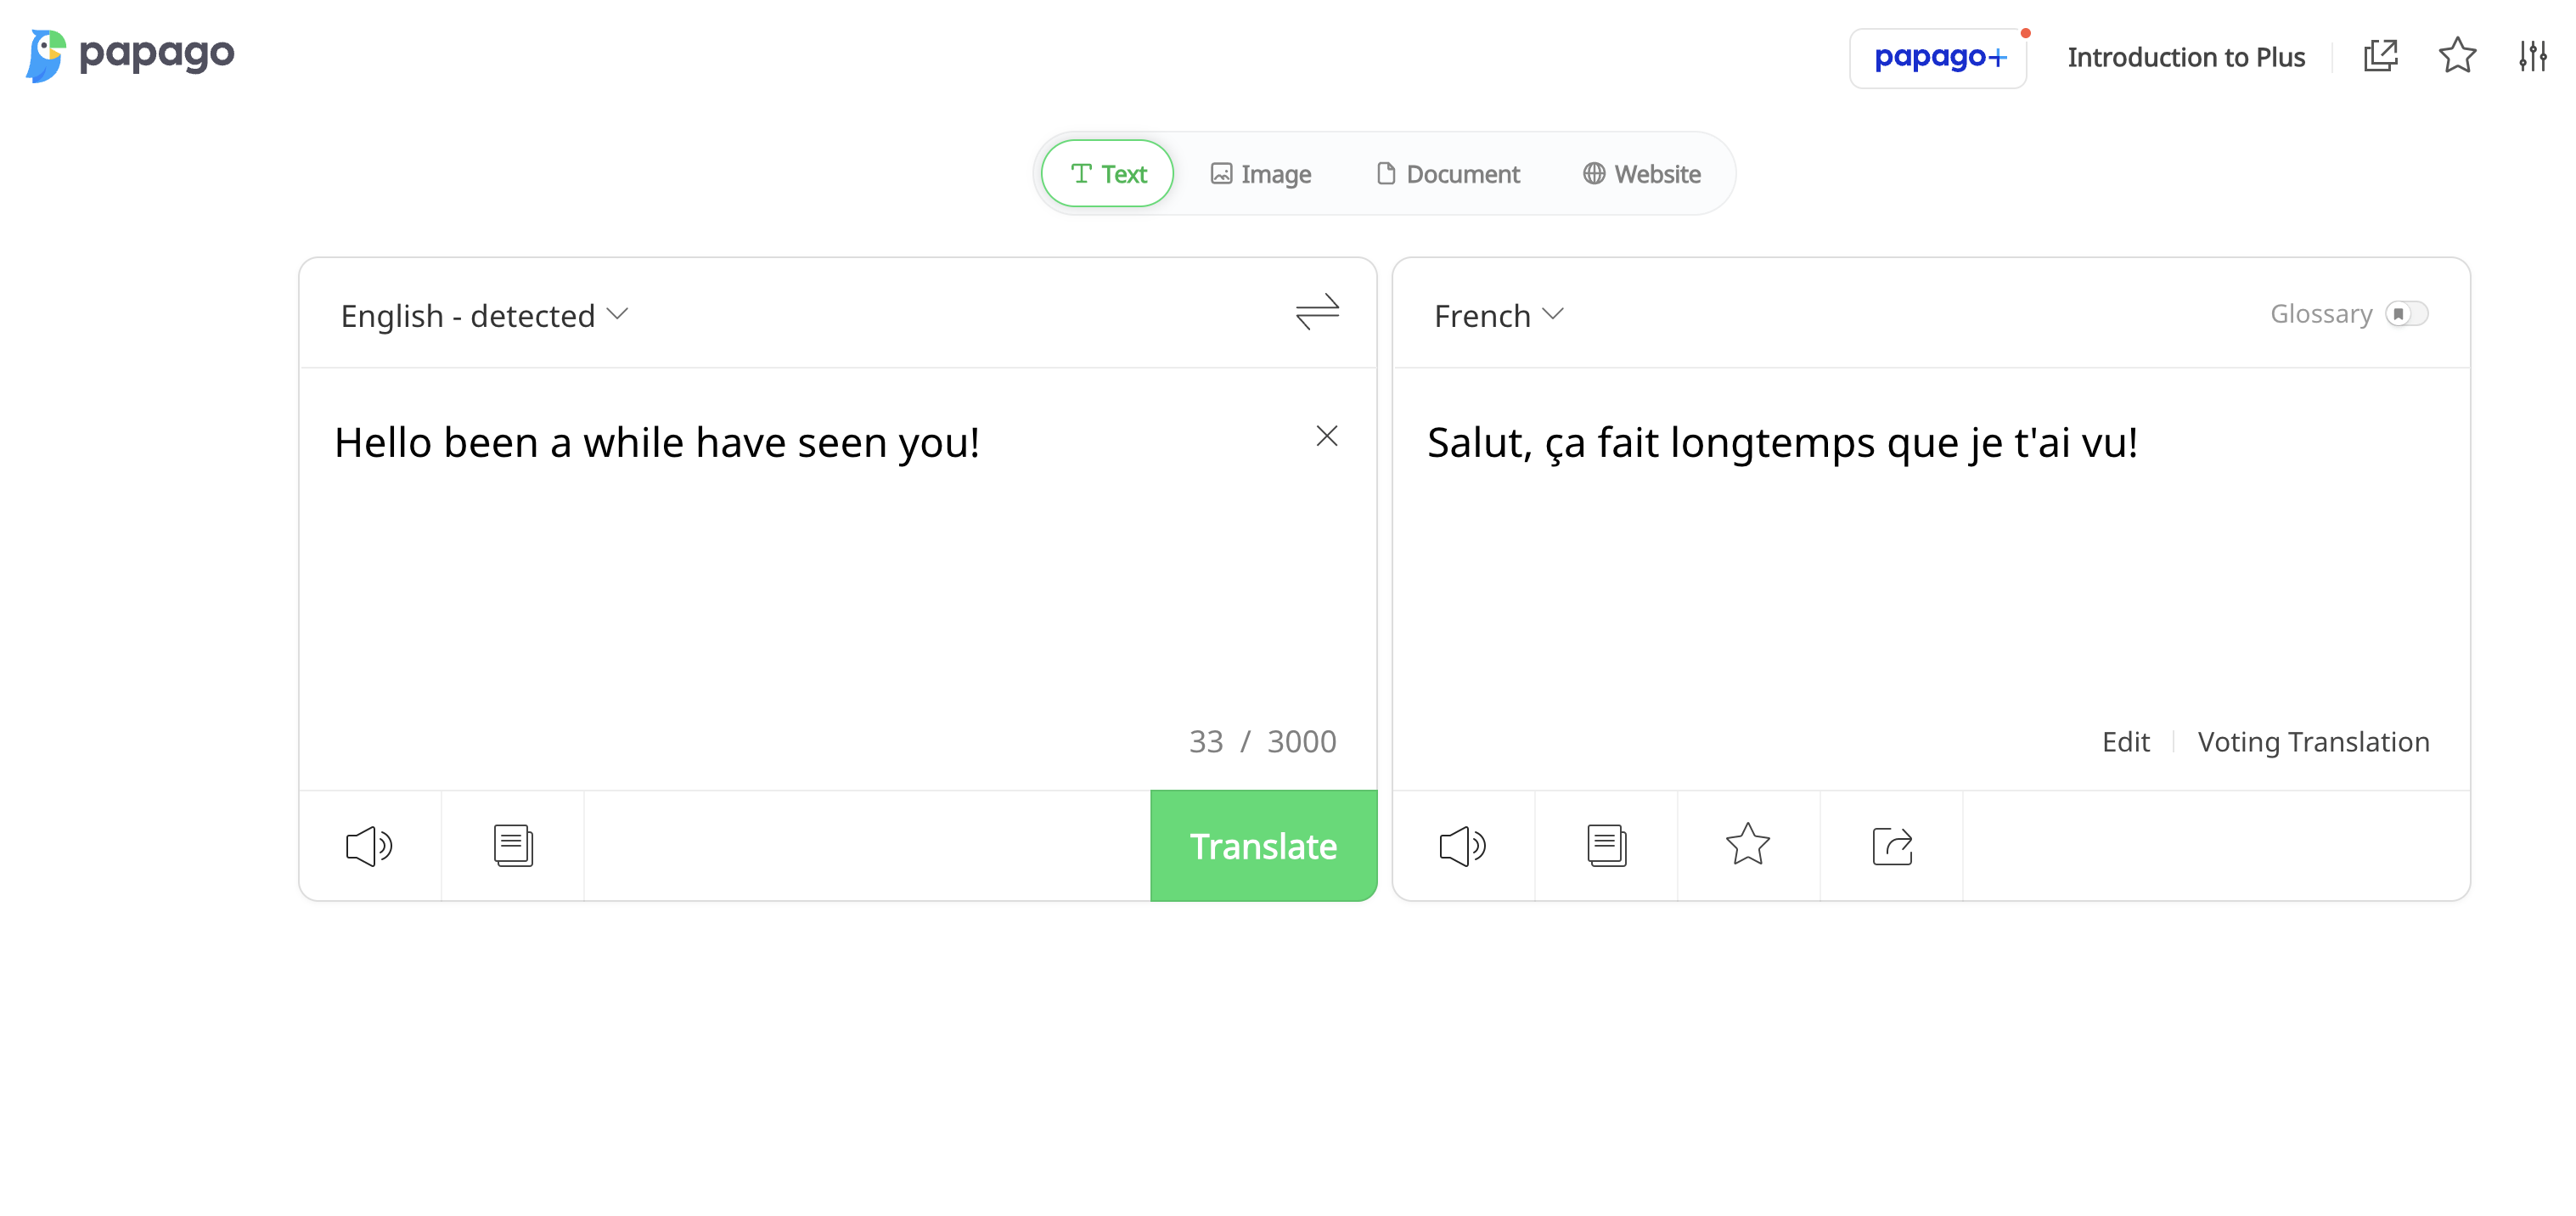Viewport: 2576px width, 1216px height.
Task: Save the translation as a favorite
Action: [x=1747, y=845]
